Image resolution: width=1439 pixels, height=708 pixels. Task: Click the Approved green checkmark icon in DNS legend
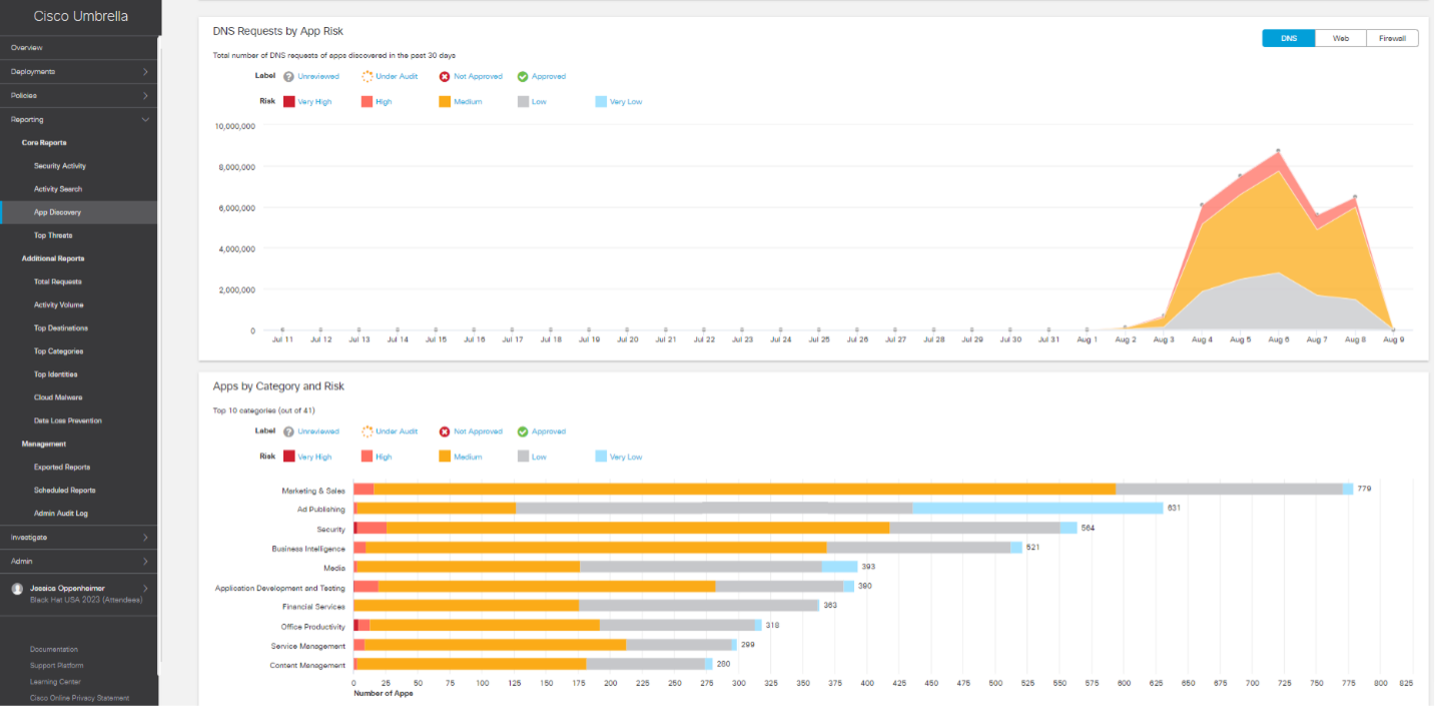point(523,77)
